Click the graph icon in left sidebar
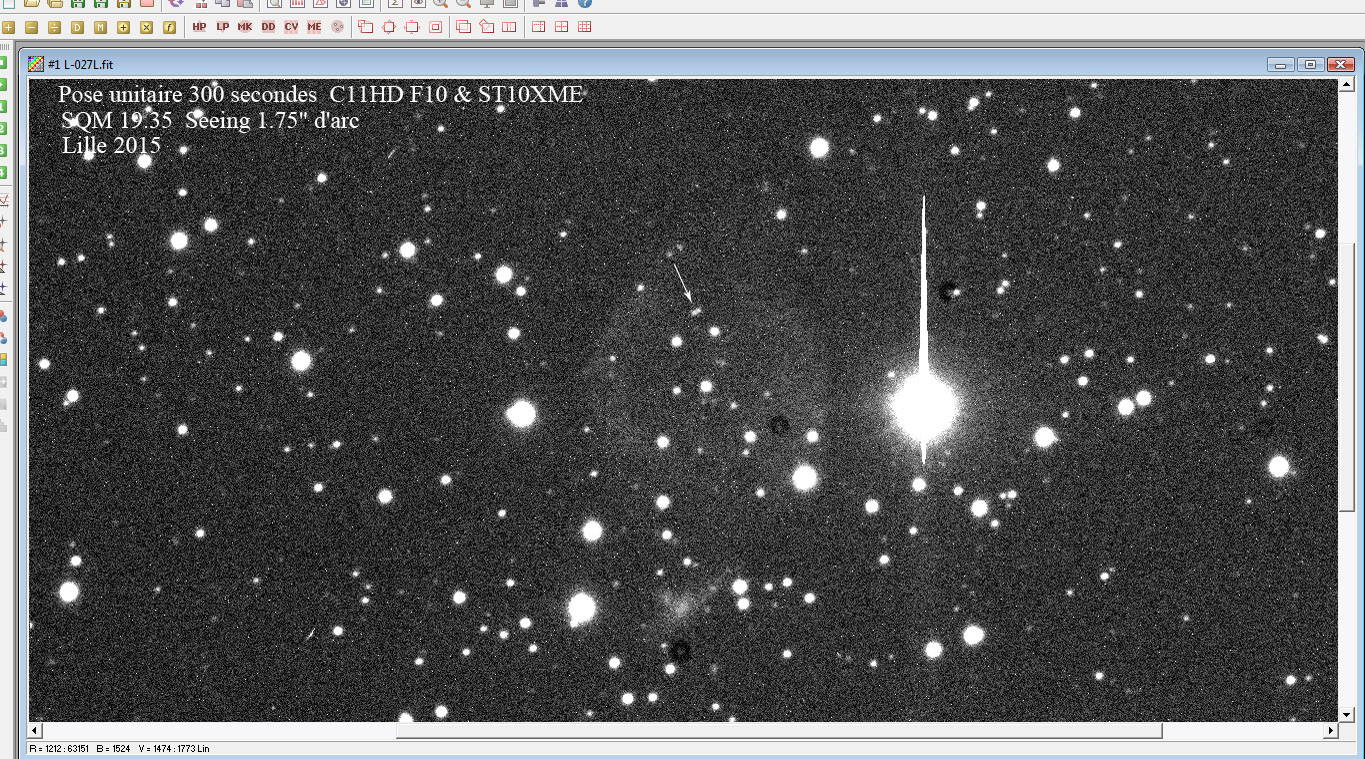This screenshot has width=1365, height=759. [4, 199]
